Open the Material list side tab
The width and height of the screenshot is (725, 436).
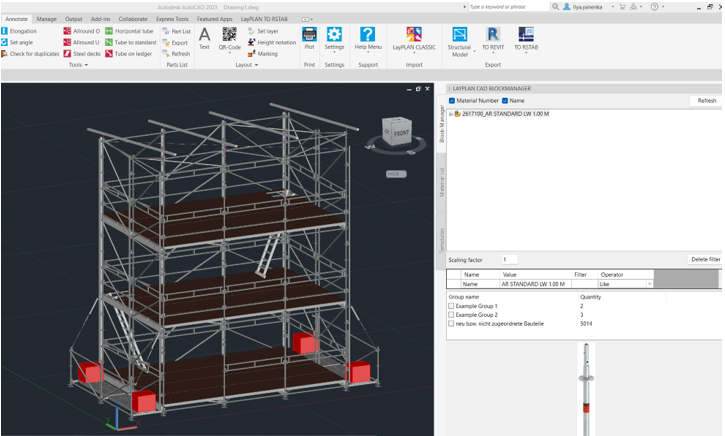pos(442,183)
